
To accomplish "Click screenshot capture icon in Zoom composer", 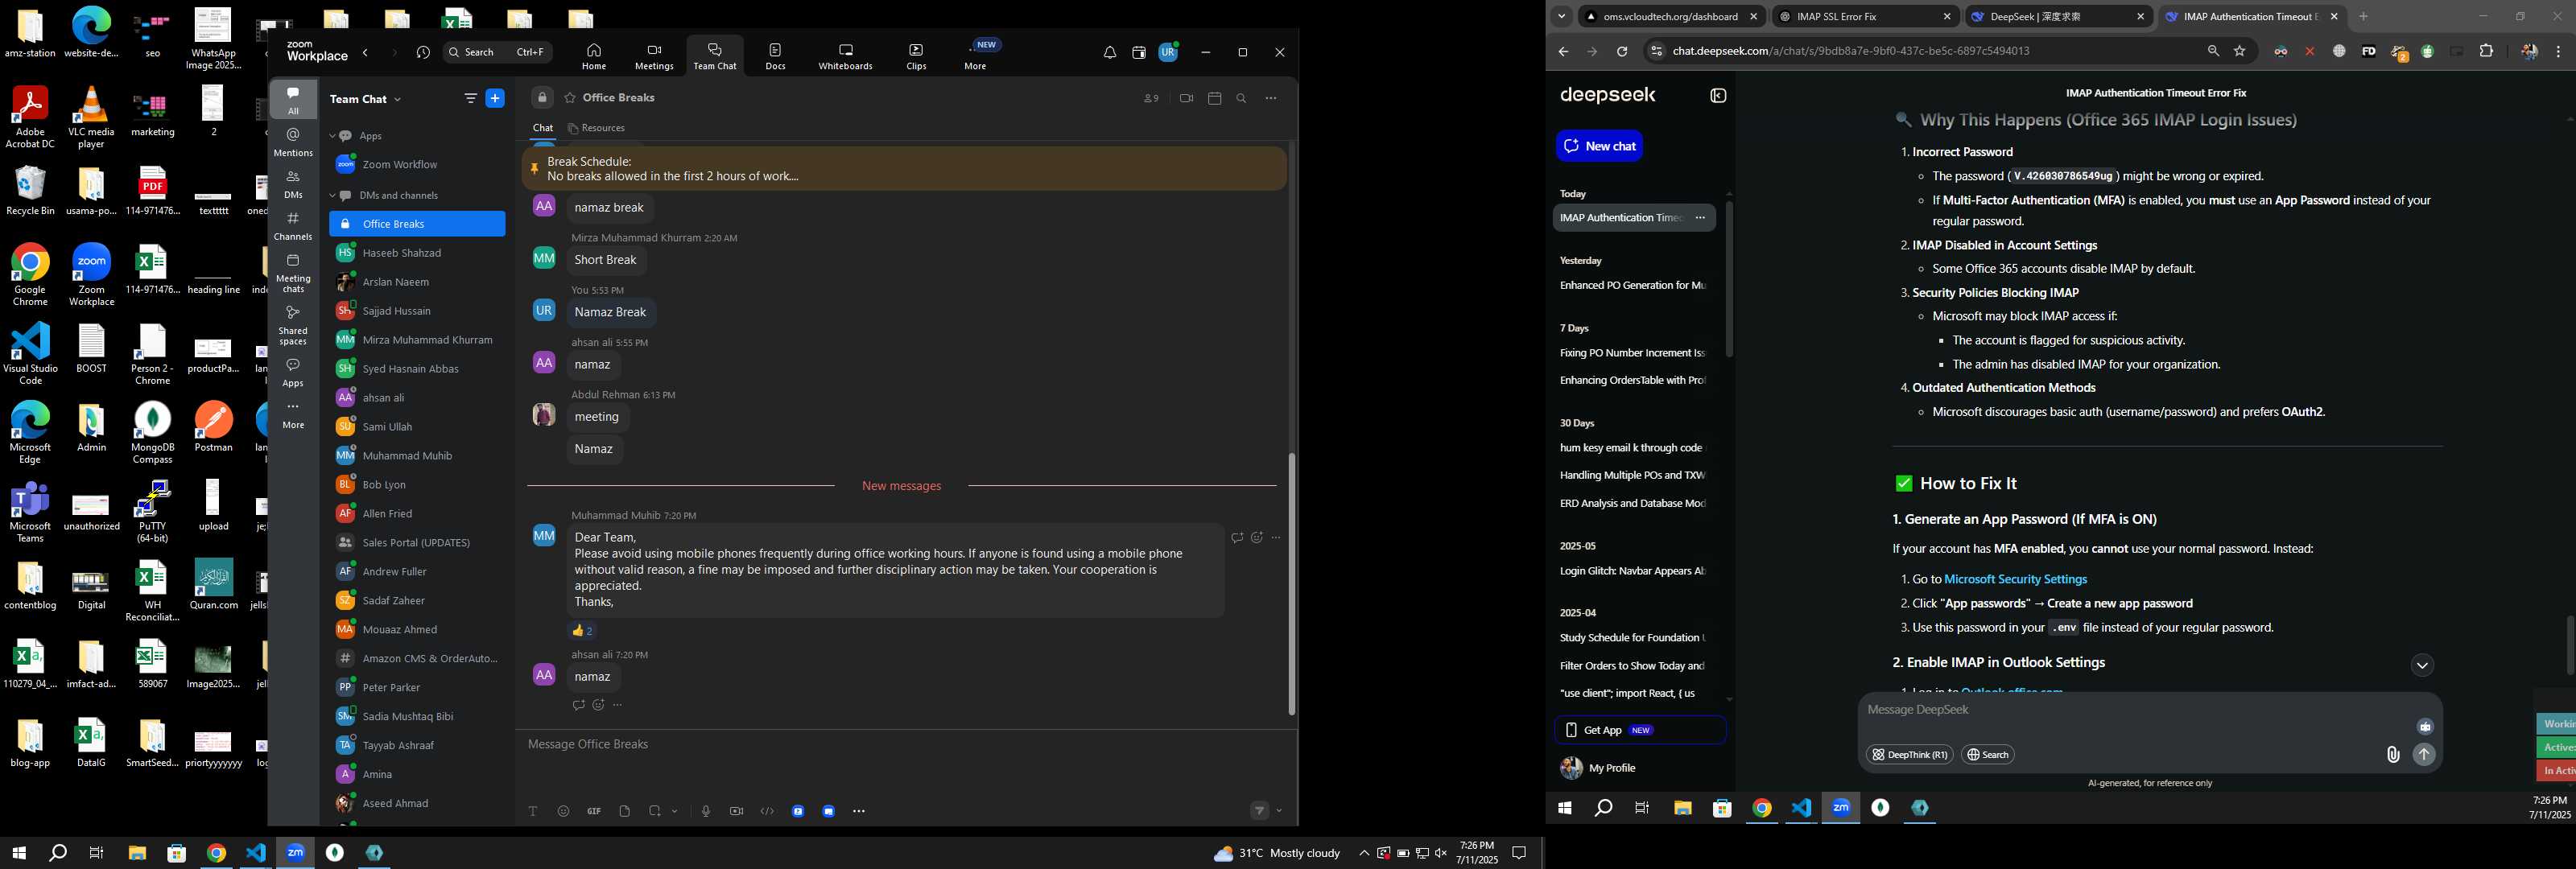I will coord(655,811).
